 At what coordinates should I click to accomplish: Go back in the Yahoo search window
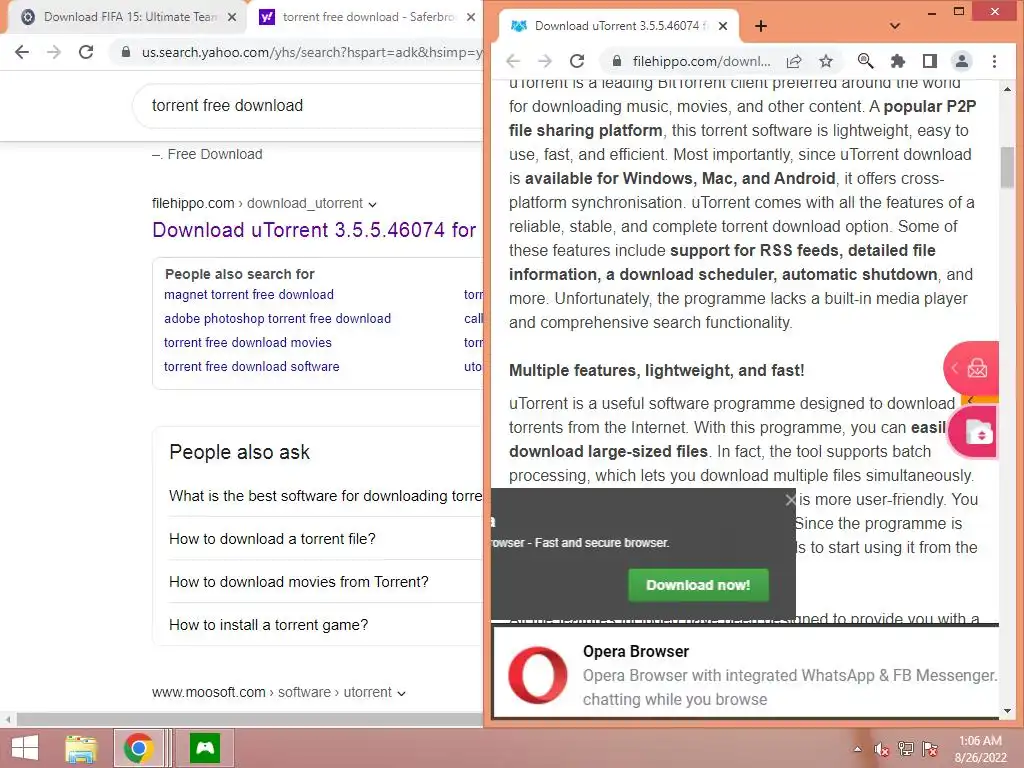click(x=22, y=52)
